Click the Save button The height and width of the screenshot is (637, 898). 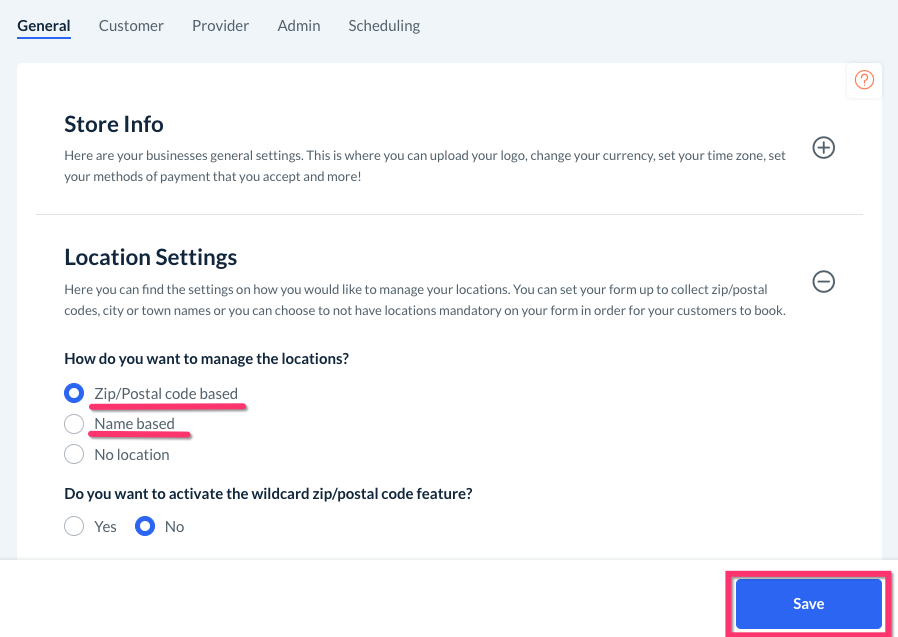pyautogui.click(x=808, y=603)
